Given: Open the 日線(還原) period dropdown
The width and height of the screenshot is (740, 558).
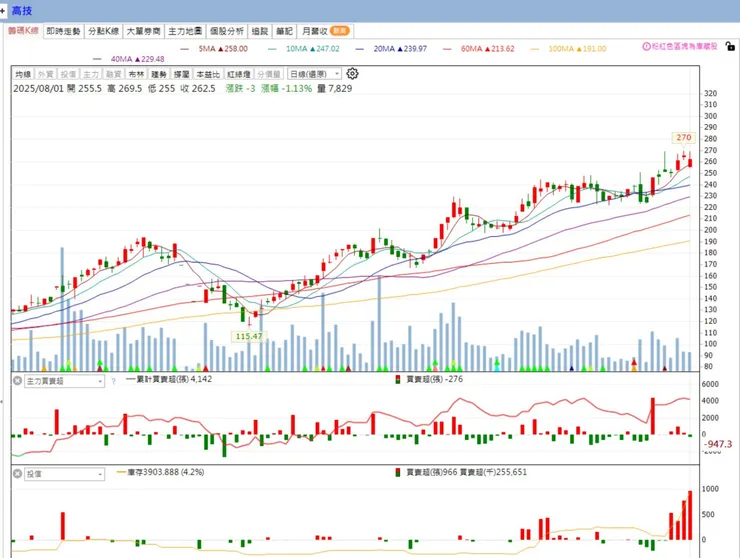Looking at the screenshot, I should tap(314, 74).
